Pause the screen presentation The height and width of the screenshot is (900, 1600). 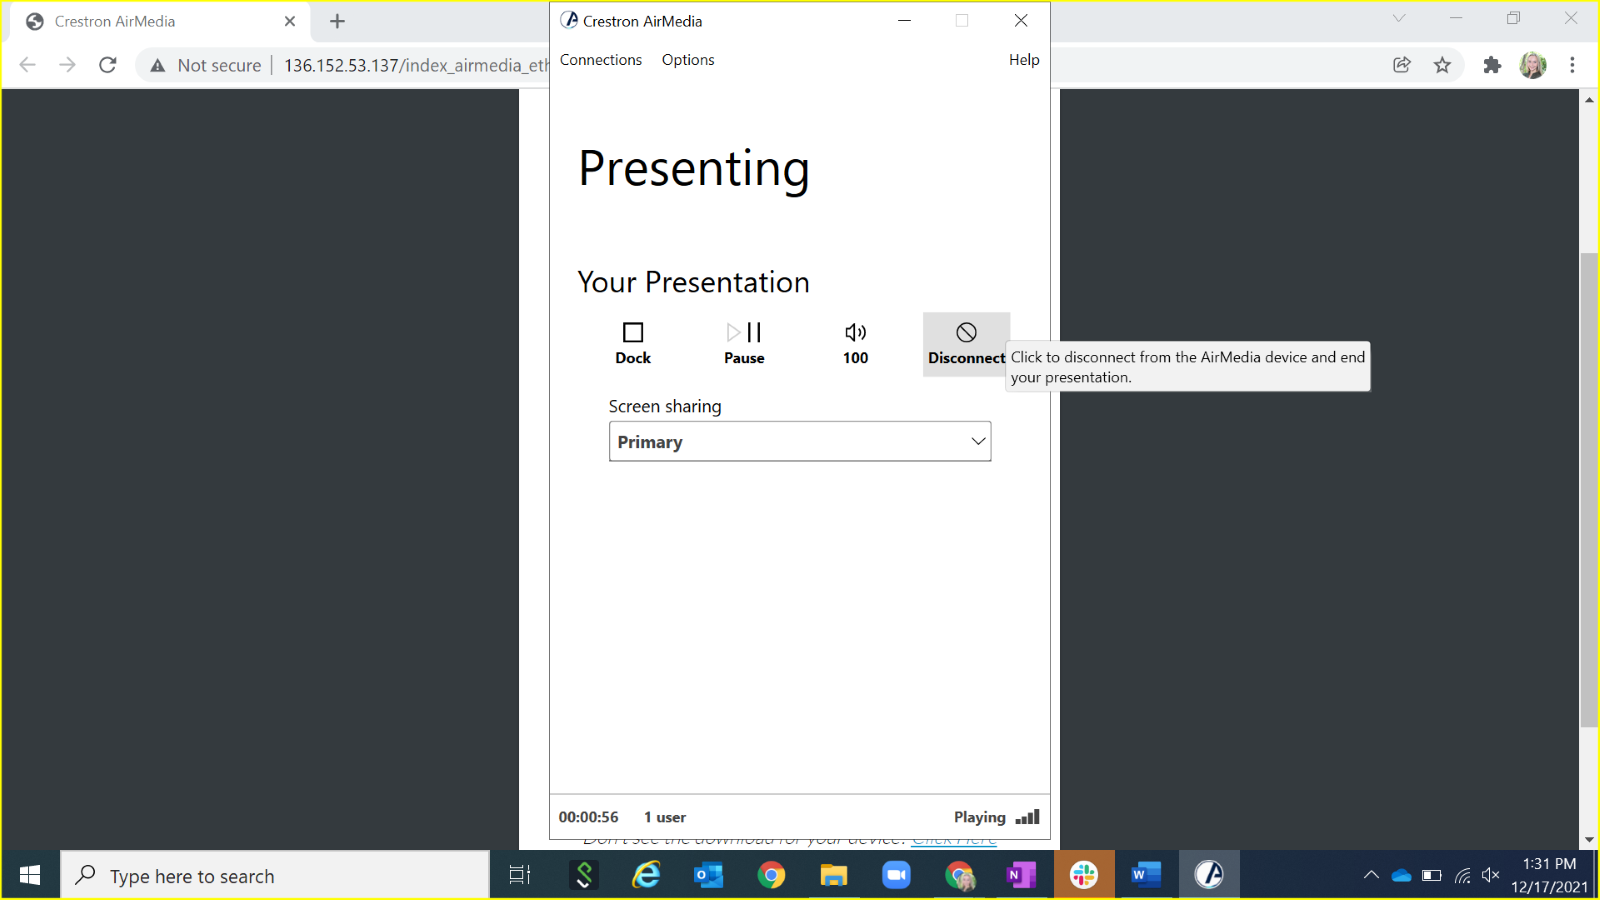pyautogui.click(x=744, y=343)
